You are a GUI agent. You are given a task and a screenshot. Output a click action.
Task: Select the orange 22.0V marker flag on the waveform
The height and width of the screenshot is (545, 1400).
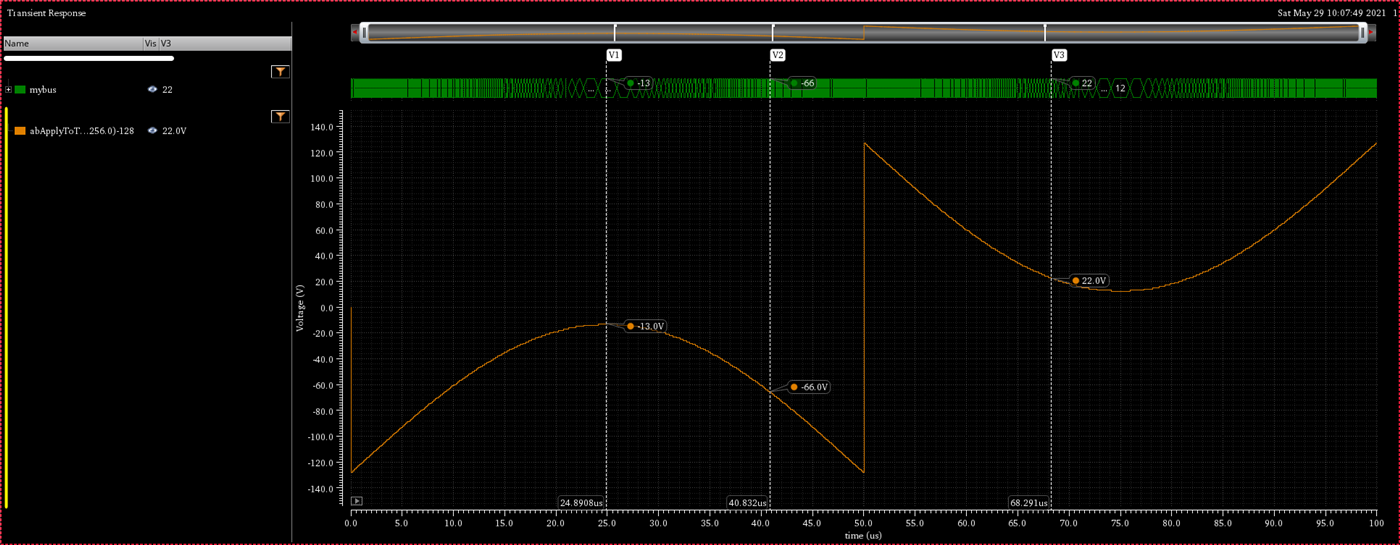1090,281
